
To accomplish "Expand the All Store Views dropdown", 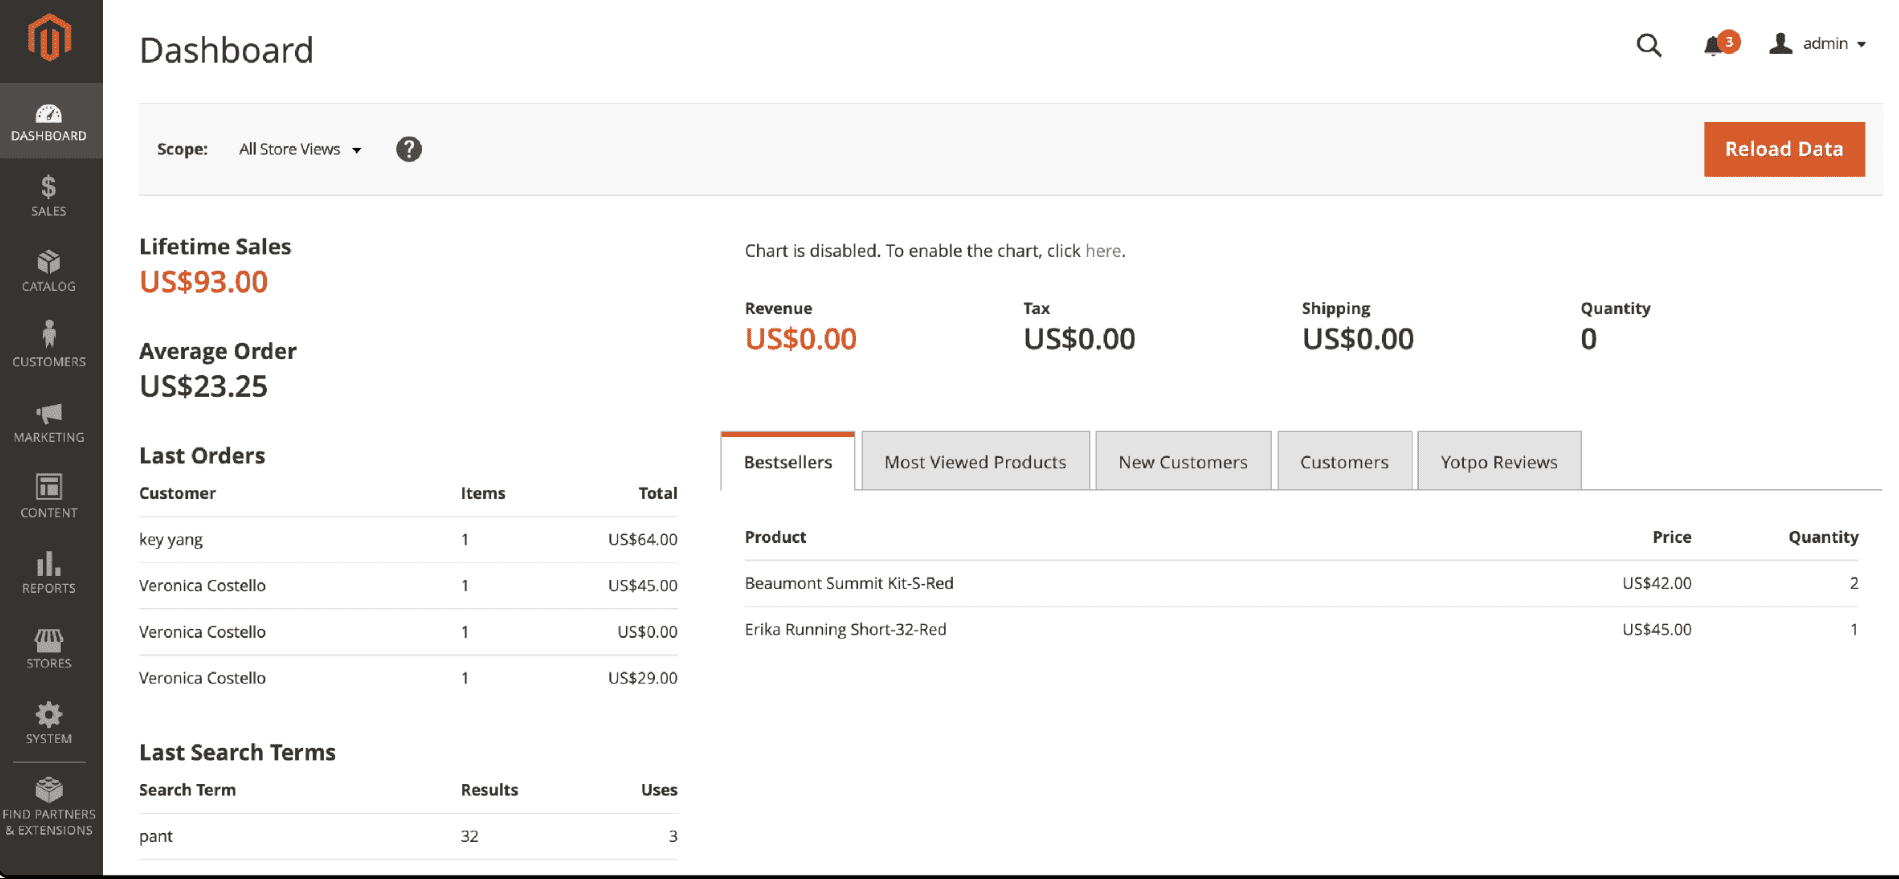I will click(300, 149).
